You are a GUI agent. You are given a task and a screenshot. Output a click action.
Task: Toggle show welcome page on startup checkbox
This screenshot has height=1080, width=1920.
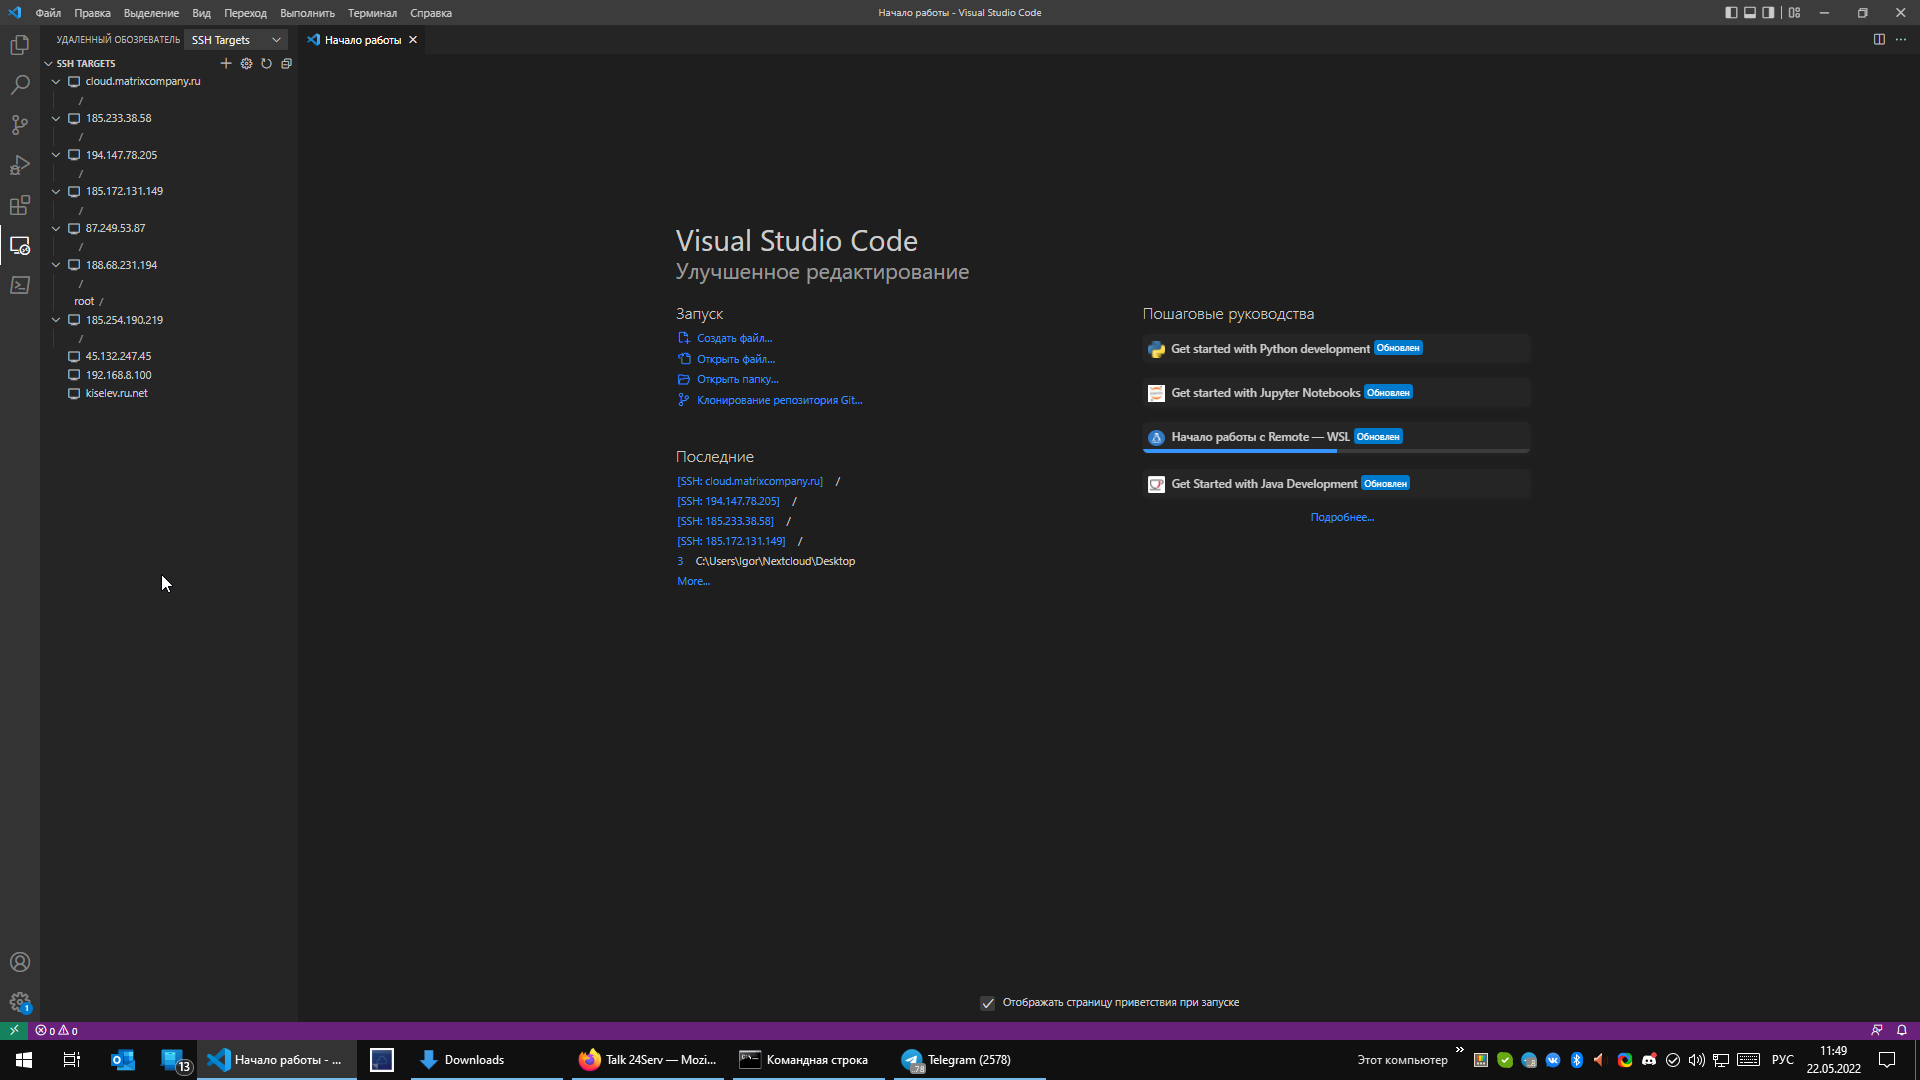[988, 1003]
